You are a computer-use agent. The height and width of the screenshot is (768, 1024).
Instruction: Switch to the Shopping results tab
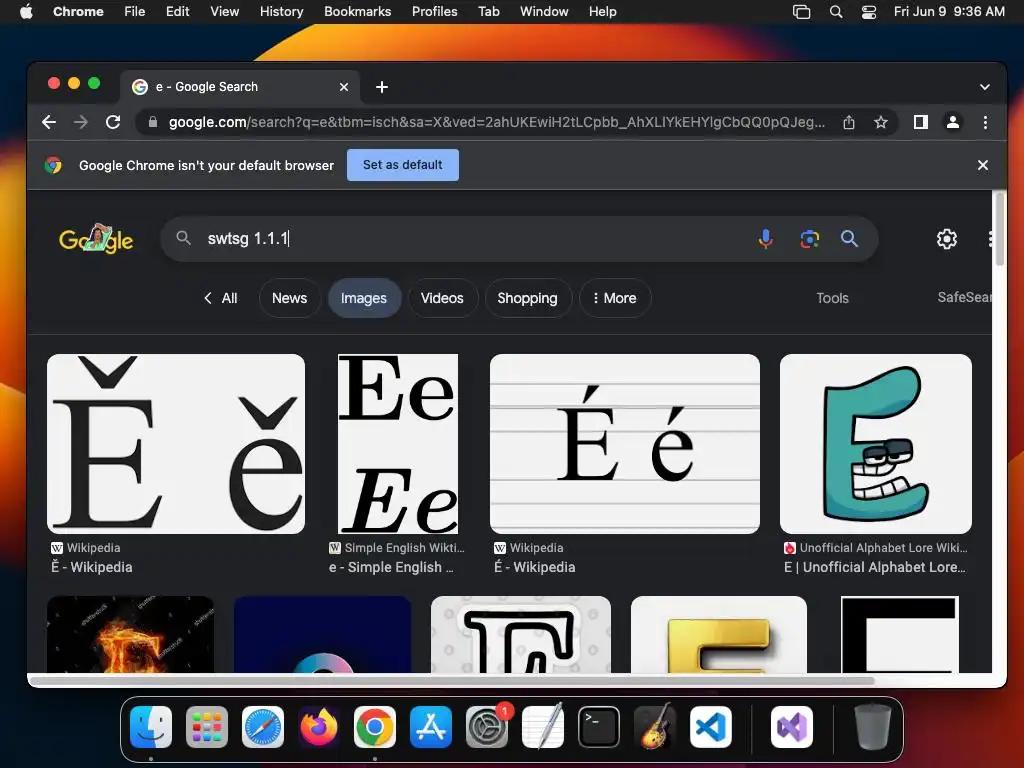(527, 298)
